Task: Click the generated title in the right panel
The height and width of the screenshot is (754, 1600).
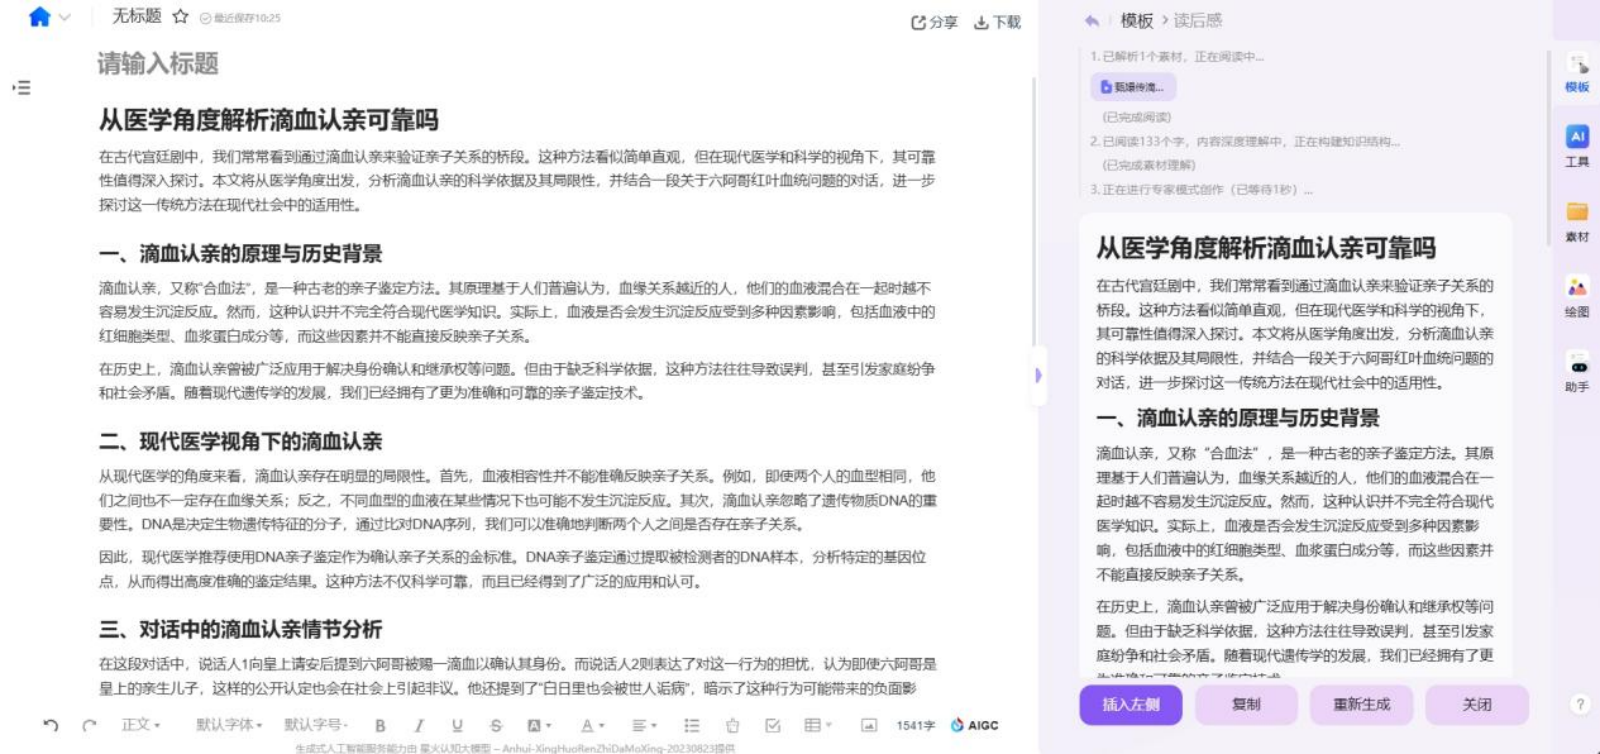Action: tap(1266, 248)
